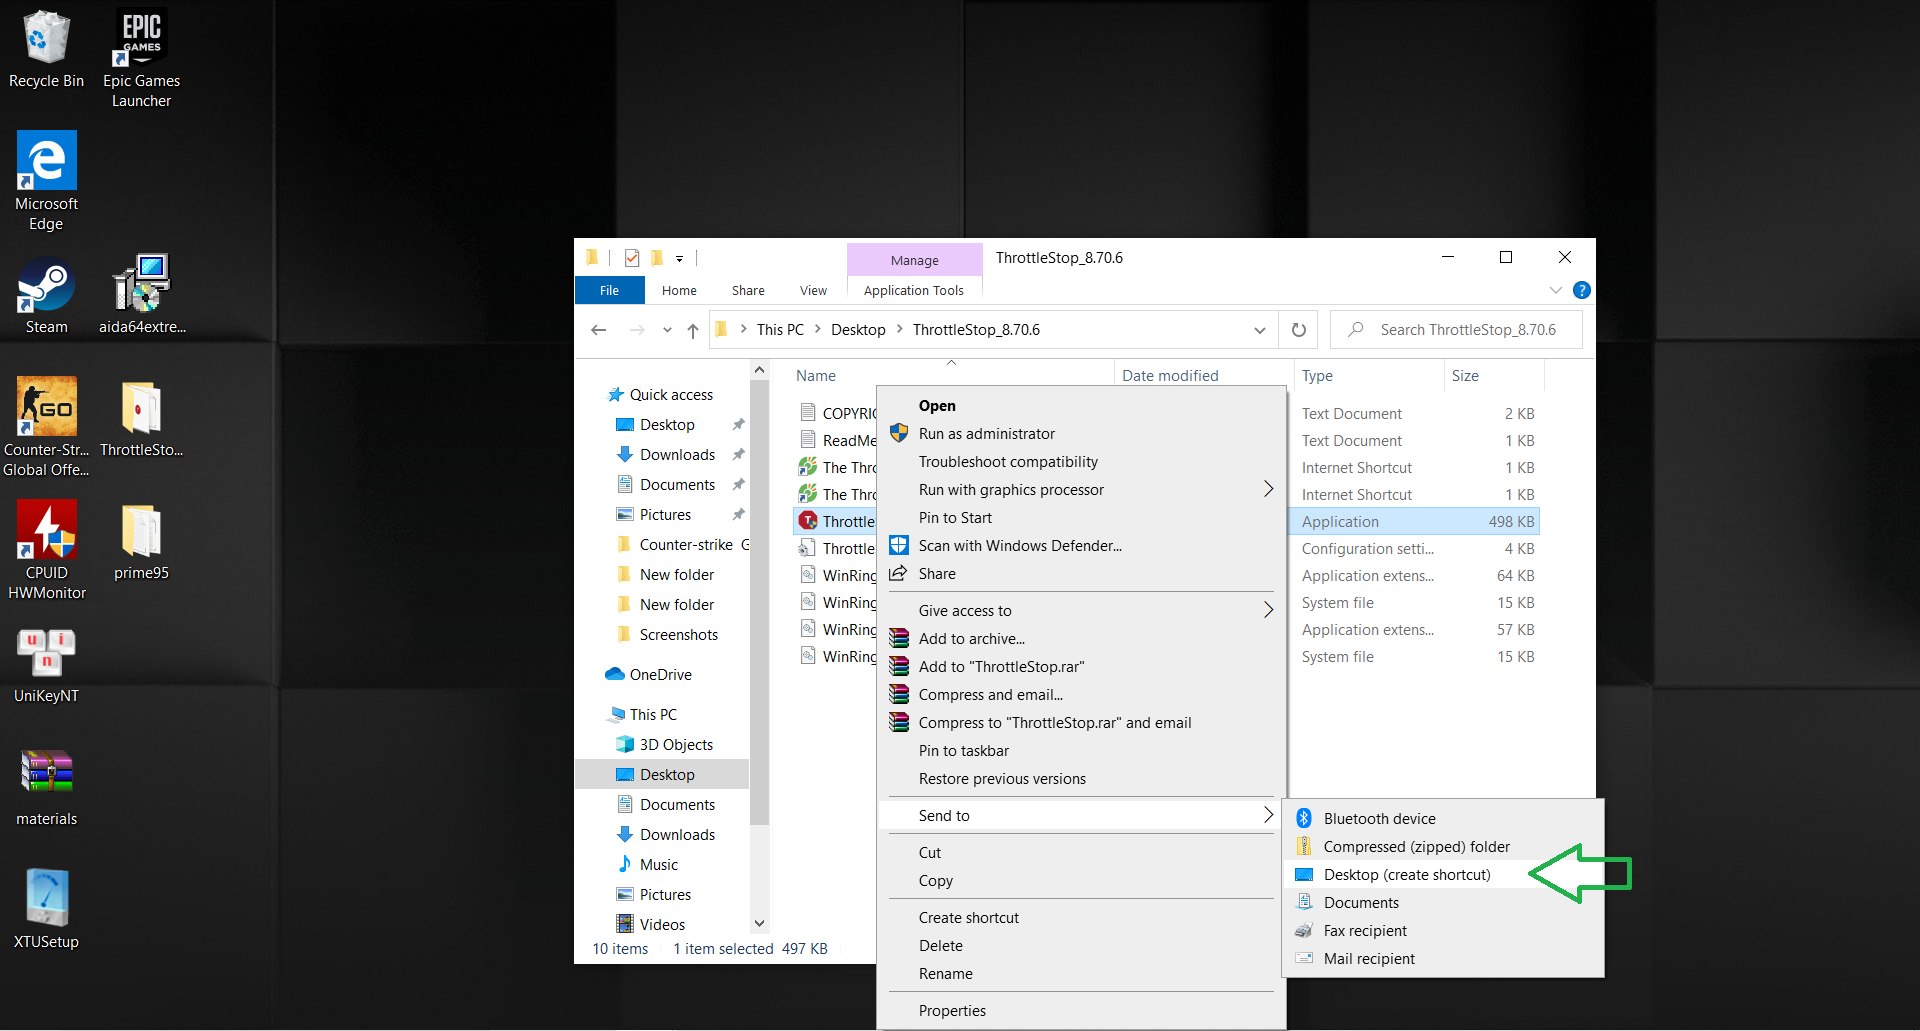Choose Run as administrator from context menu
The height and width of the screenshot is (1031, 1920).
[x=1081, y=434]
